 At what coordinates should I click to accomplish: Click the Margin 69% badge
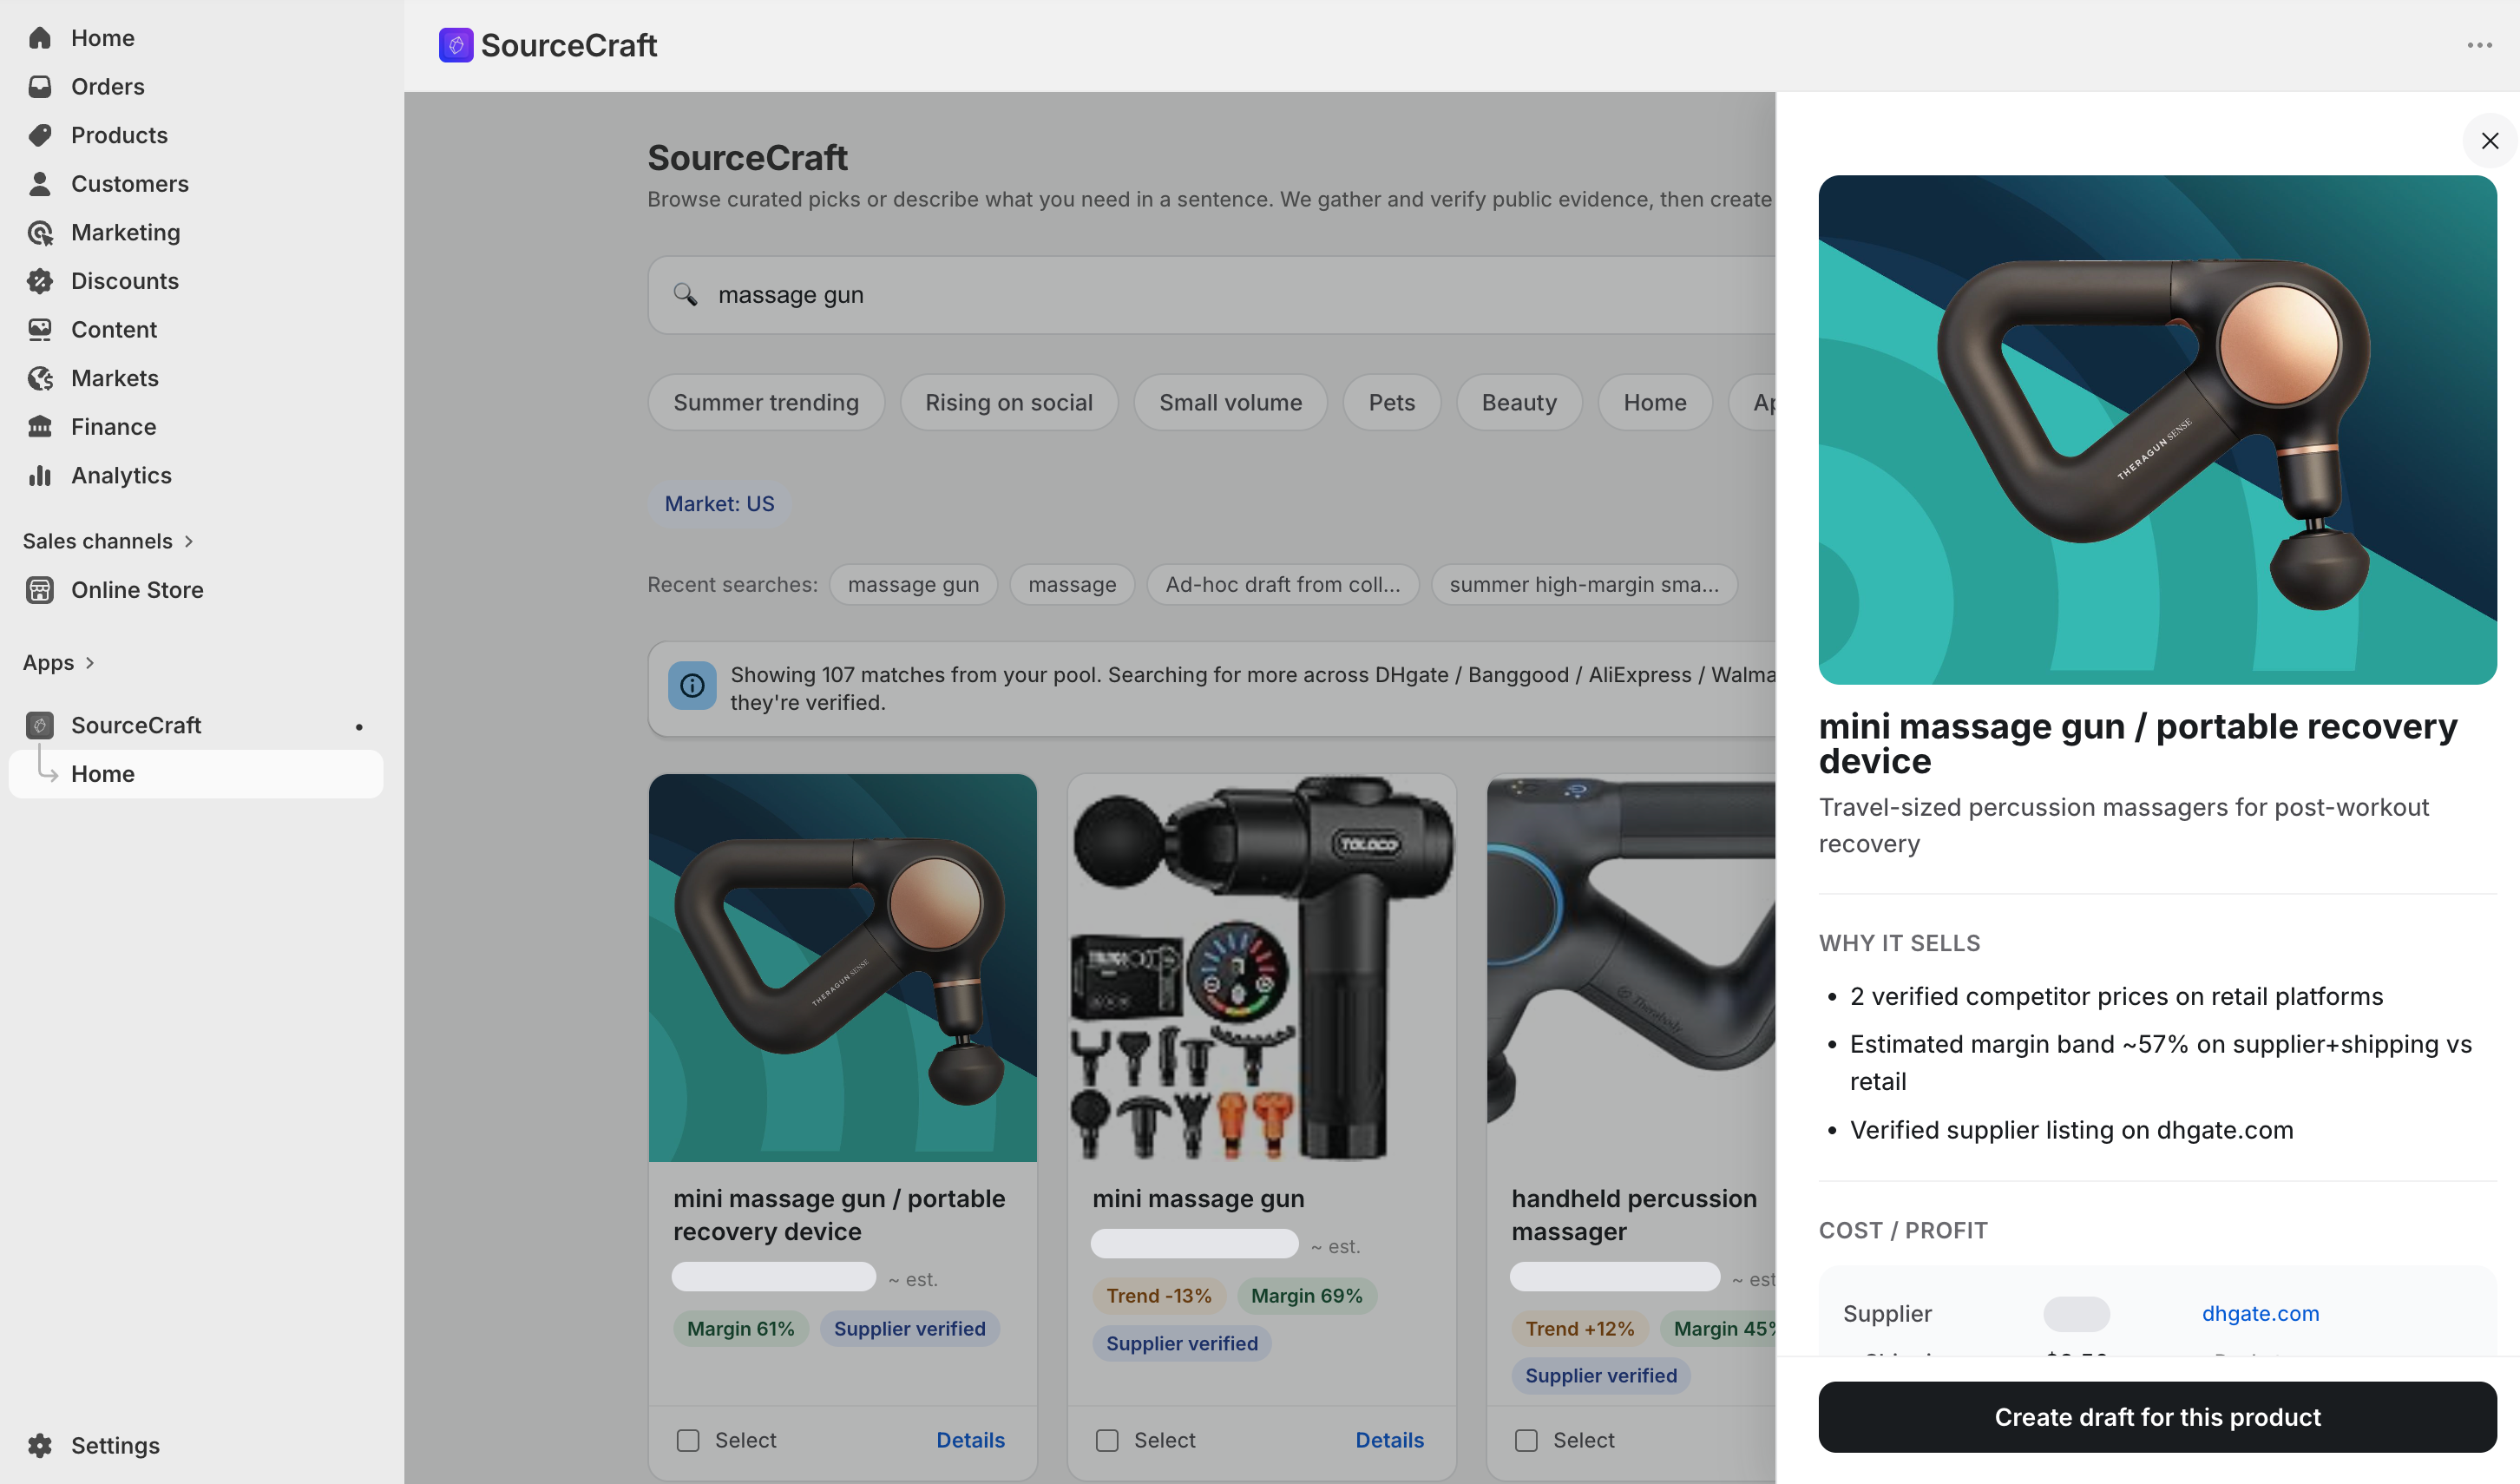1306,1295
